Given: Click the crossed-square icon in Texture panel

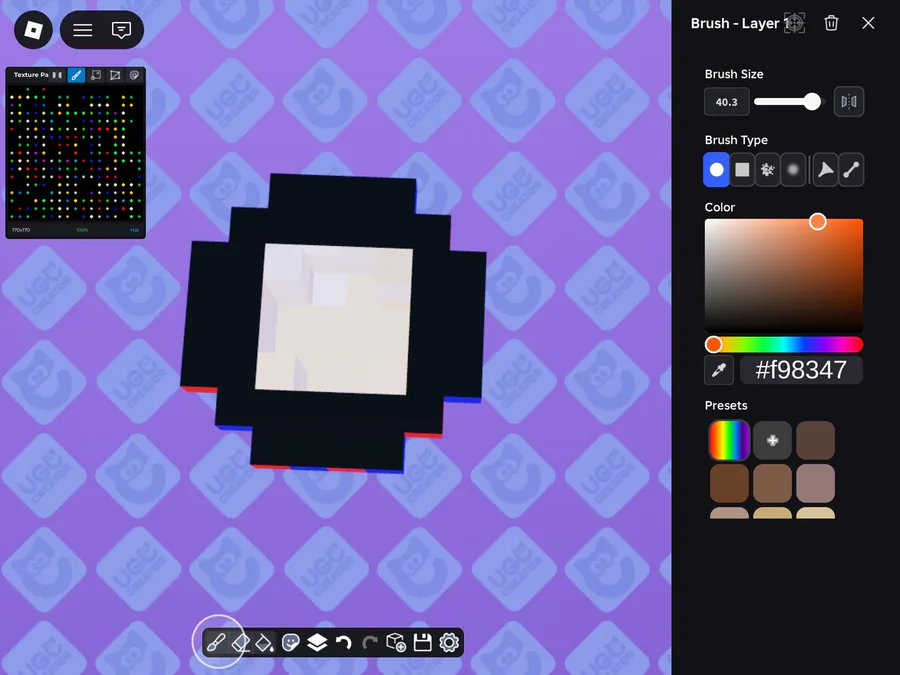Looking at the screenshot, I should [115, 75].
